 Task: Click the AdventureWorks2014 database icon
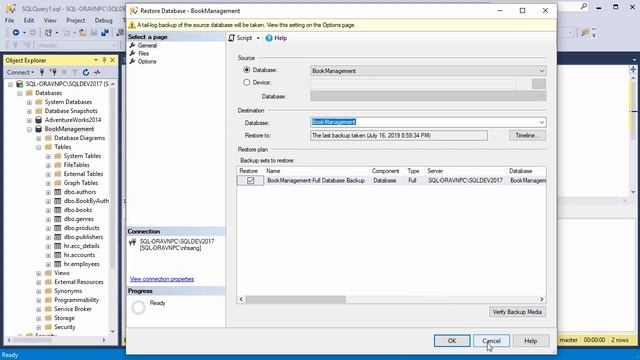pyautogui.click(x=38, y=120)
